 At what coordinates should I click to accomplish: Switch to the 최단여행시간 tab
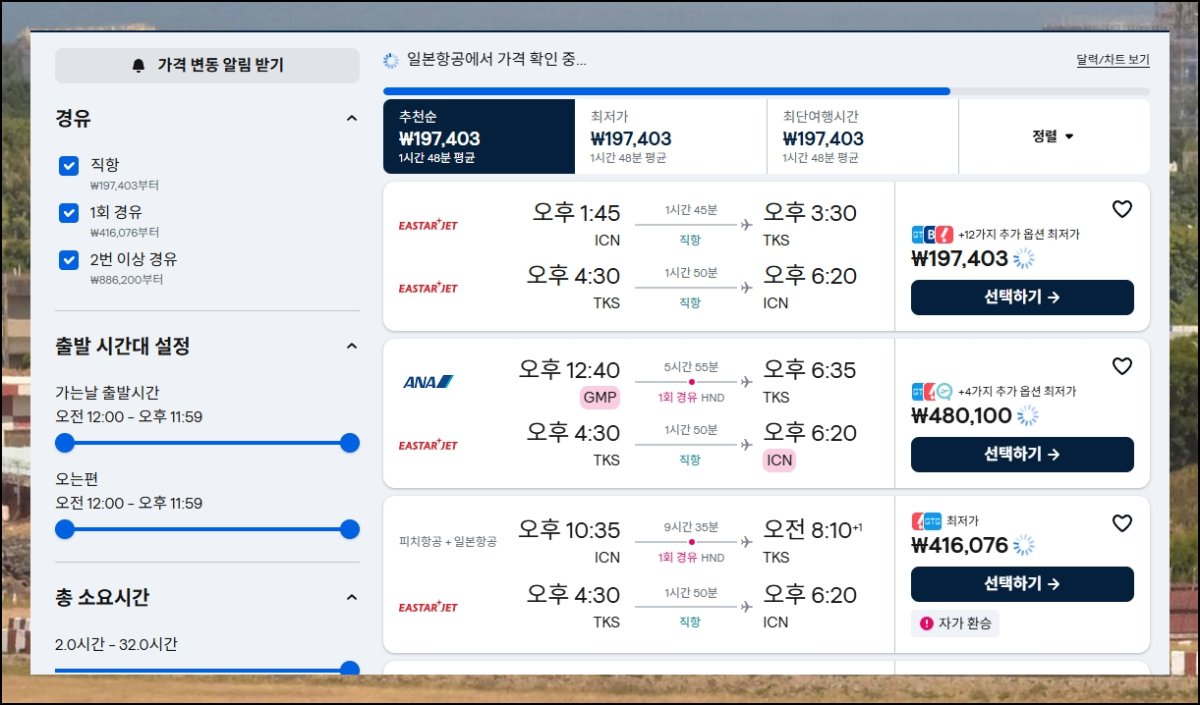click(x=863, y=136)
